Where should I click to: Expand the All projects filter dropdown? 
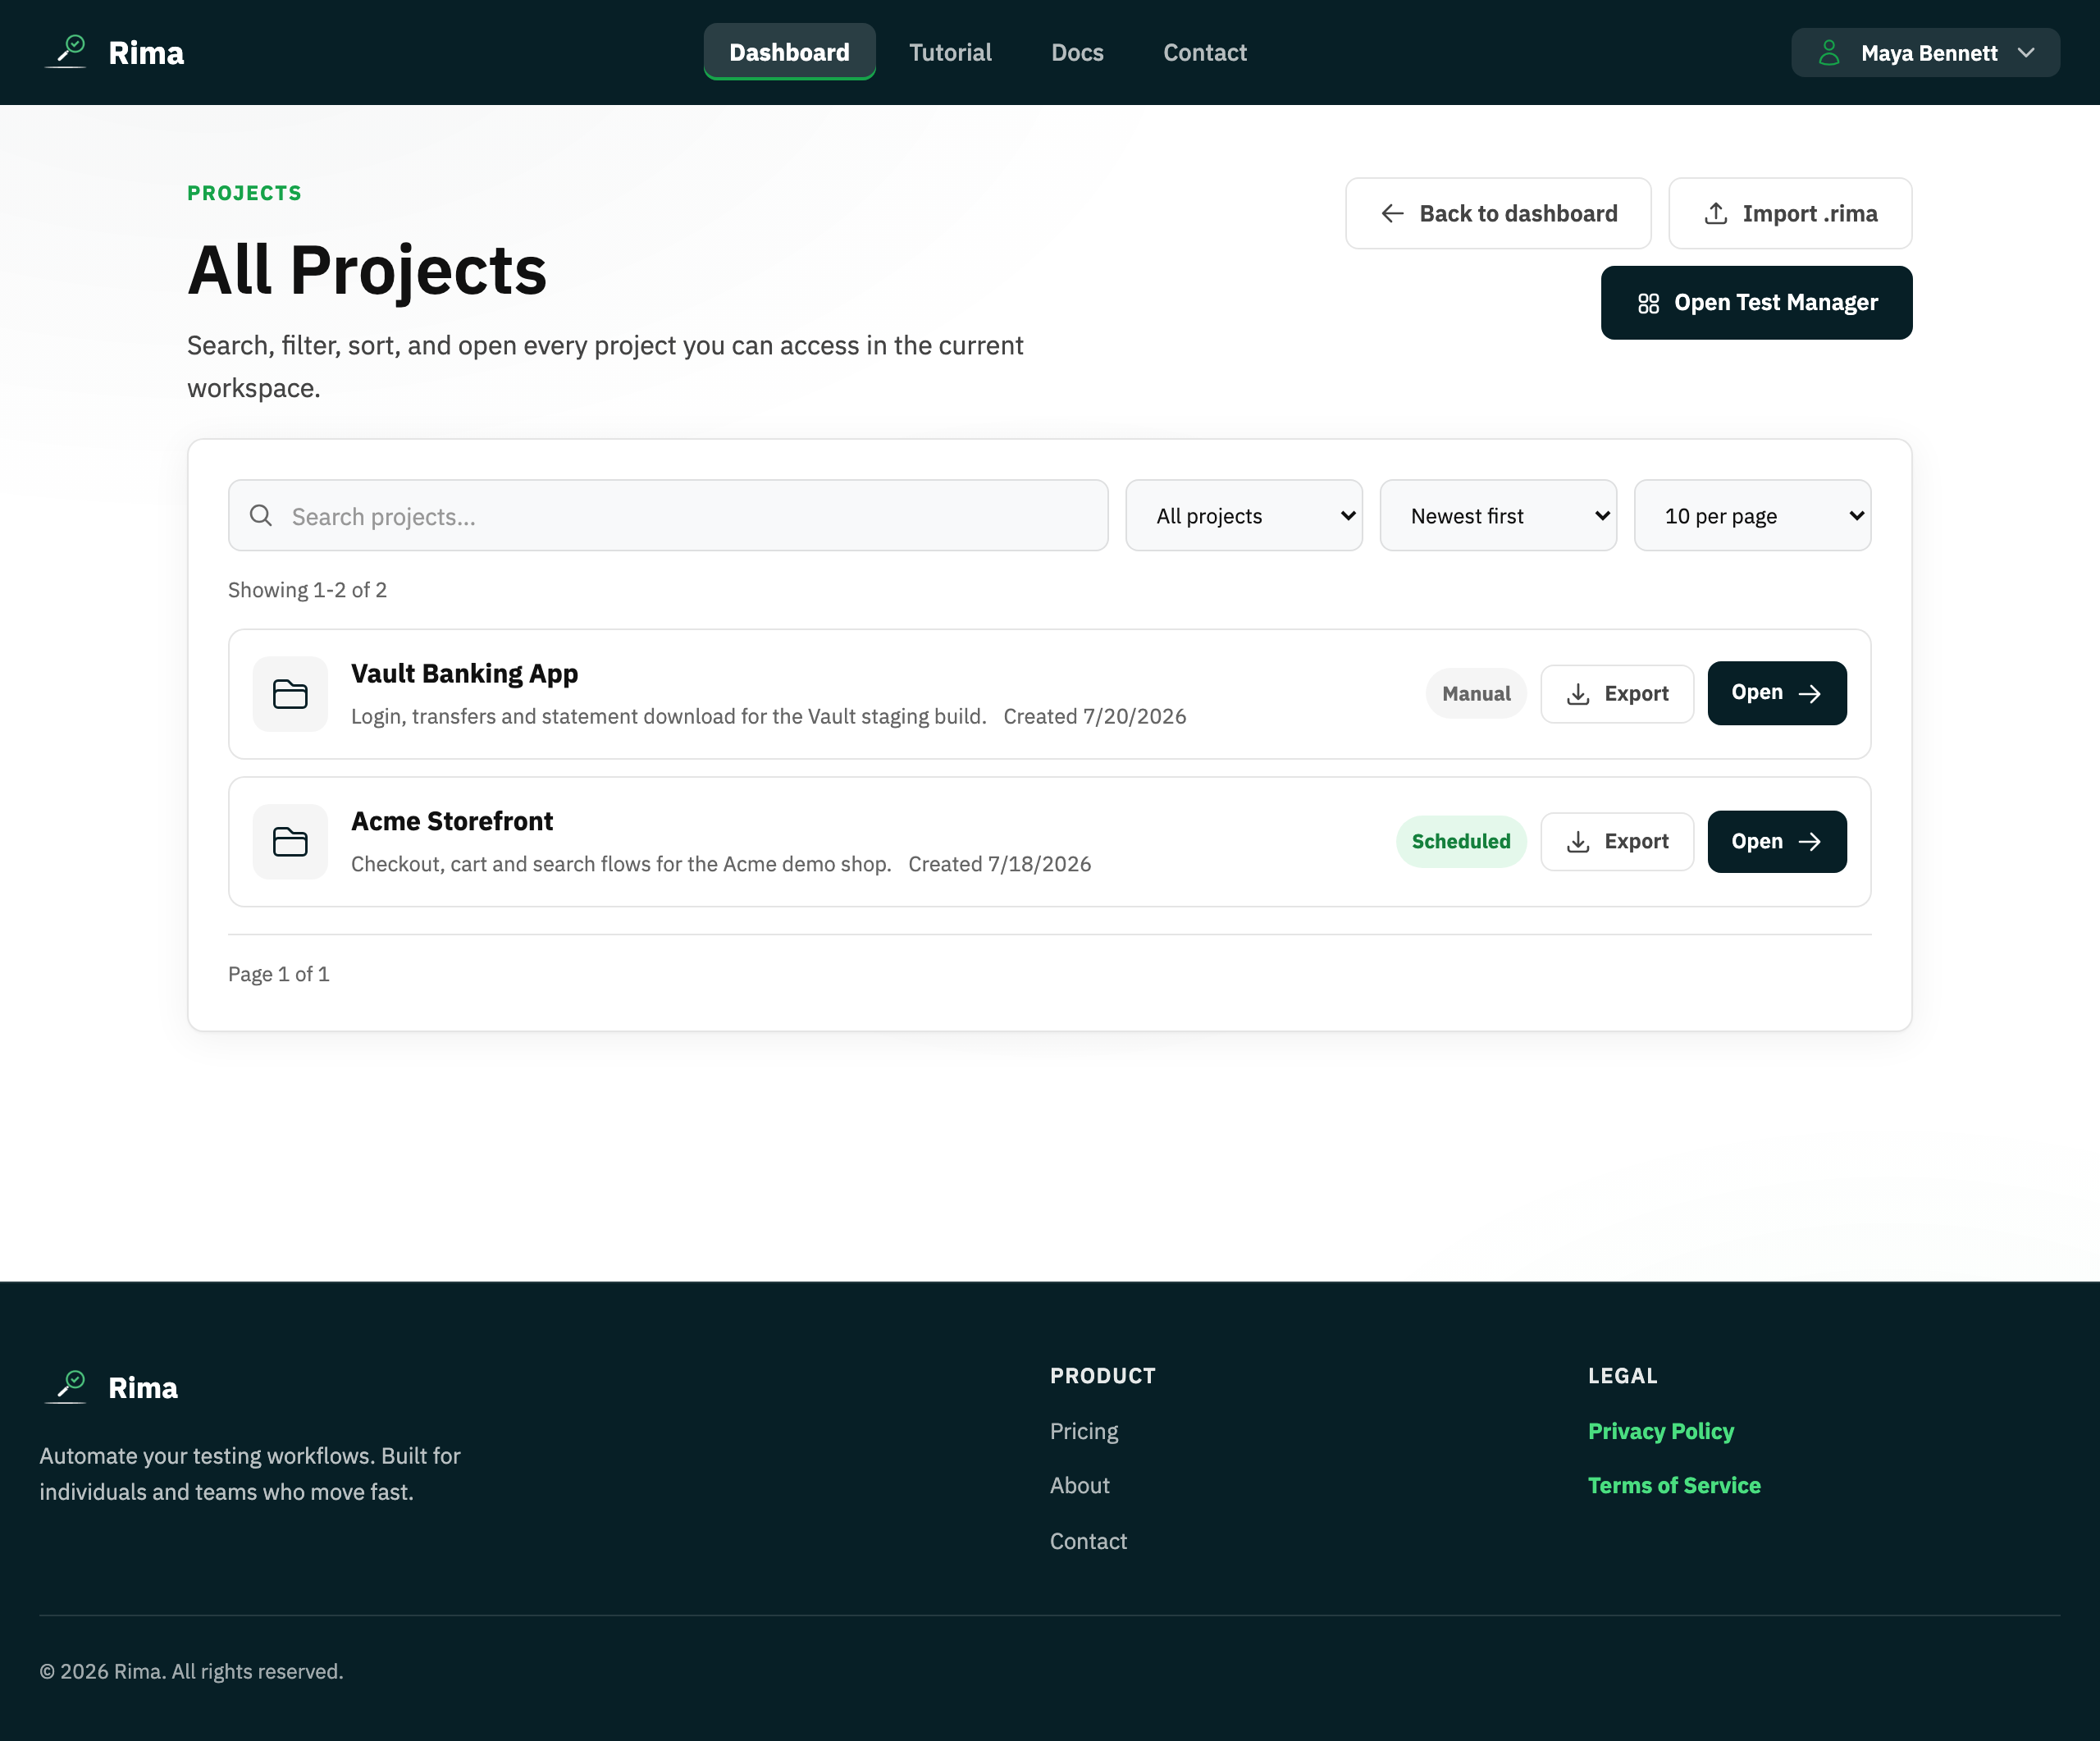point(1244,515)
